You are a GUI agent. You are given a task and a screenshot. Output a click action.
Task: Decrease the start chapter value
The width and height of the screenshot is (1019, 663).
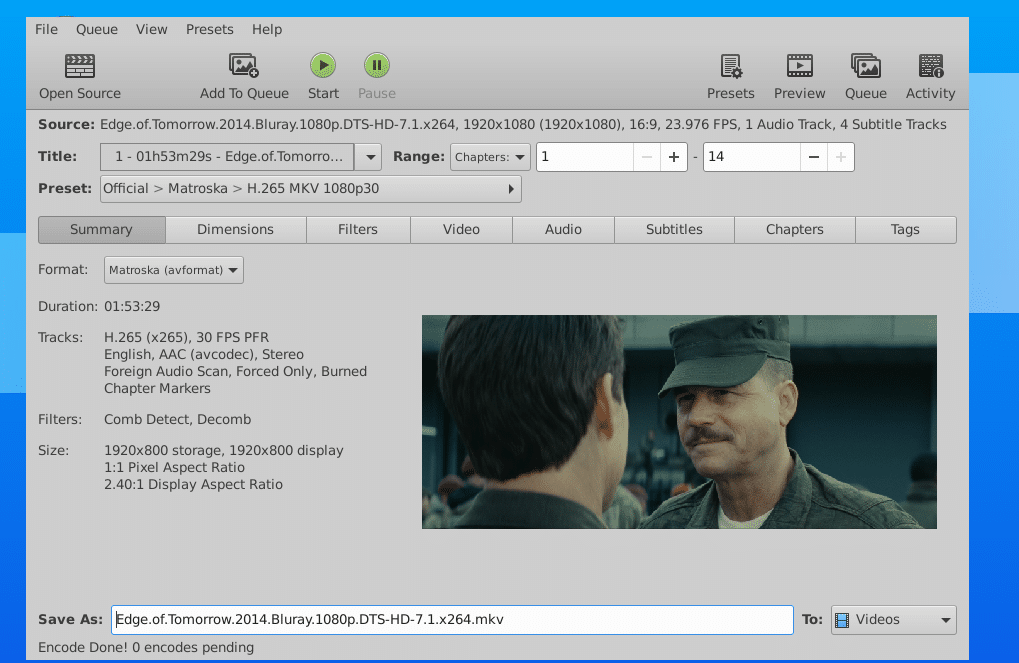point(647,157)
